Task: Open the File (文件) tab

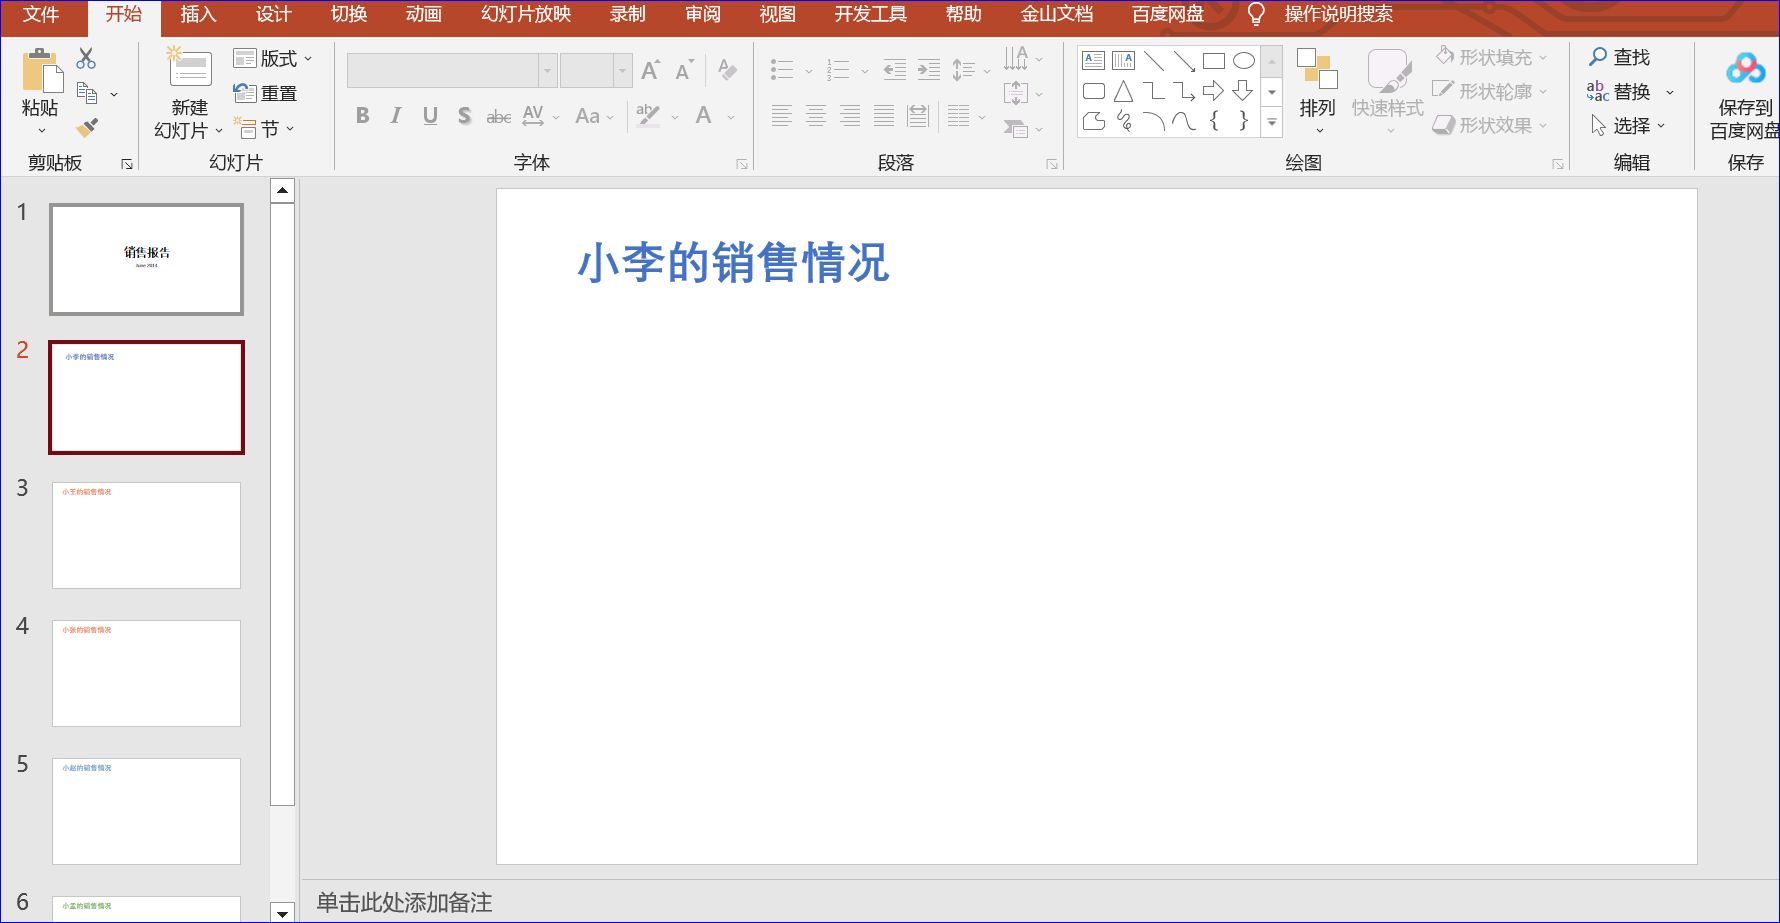Action: tap(41, 14)
